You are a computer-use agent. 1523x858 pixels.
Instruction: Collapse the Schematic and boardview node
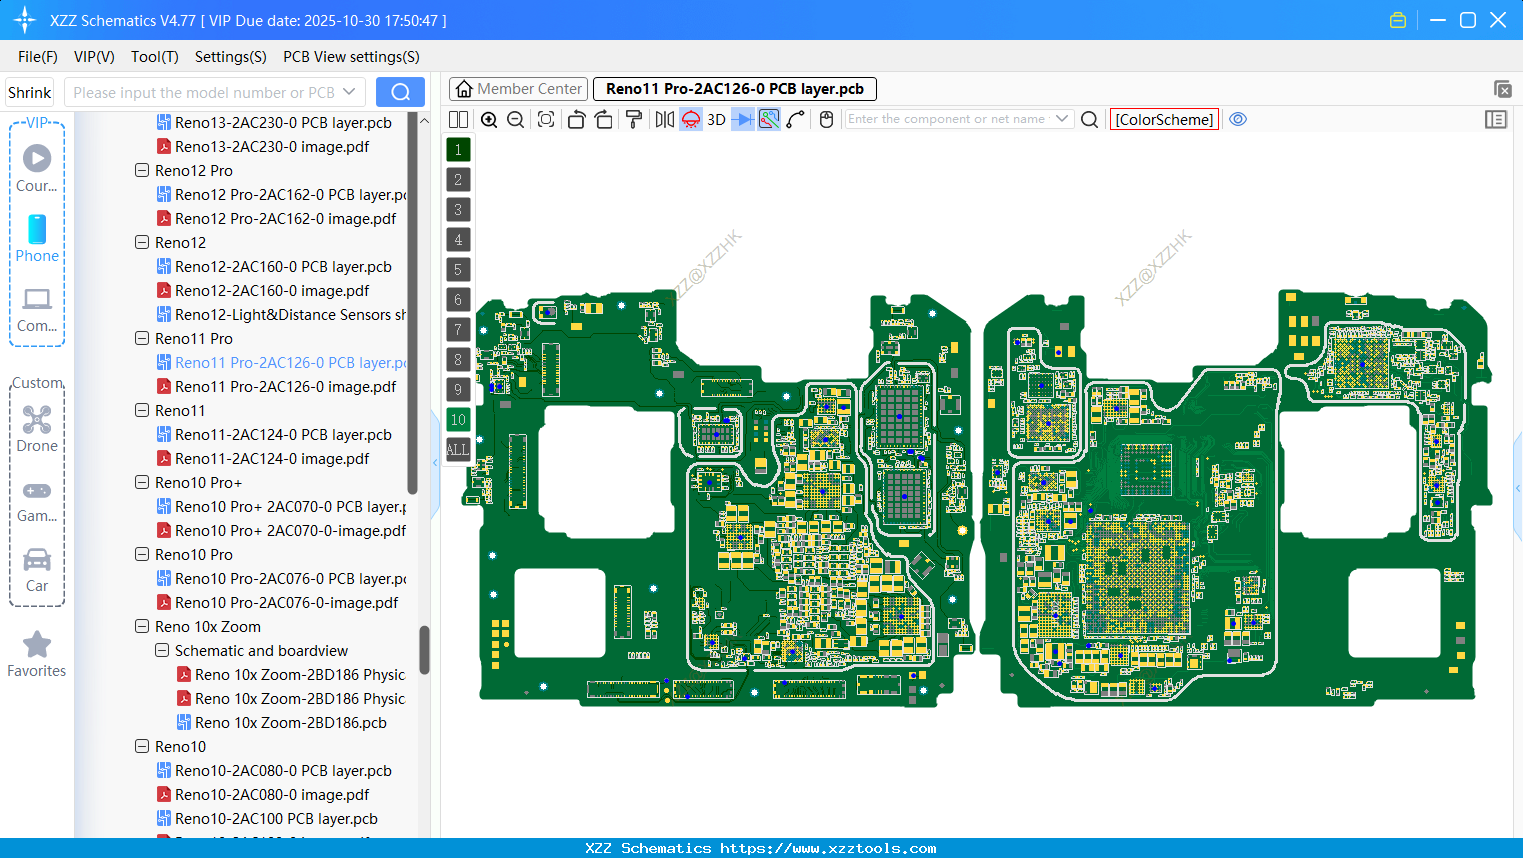click(161, 650)
